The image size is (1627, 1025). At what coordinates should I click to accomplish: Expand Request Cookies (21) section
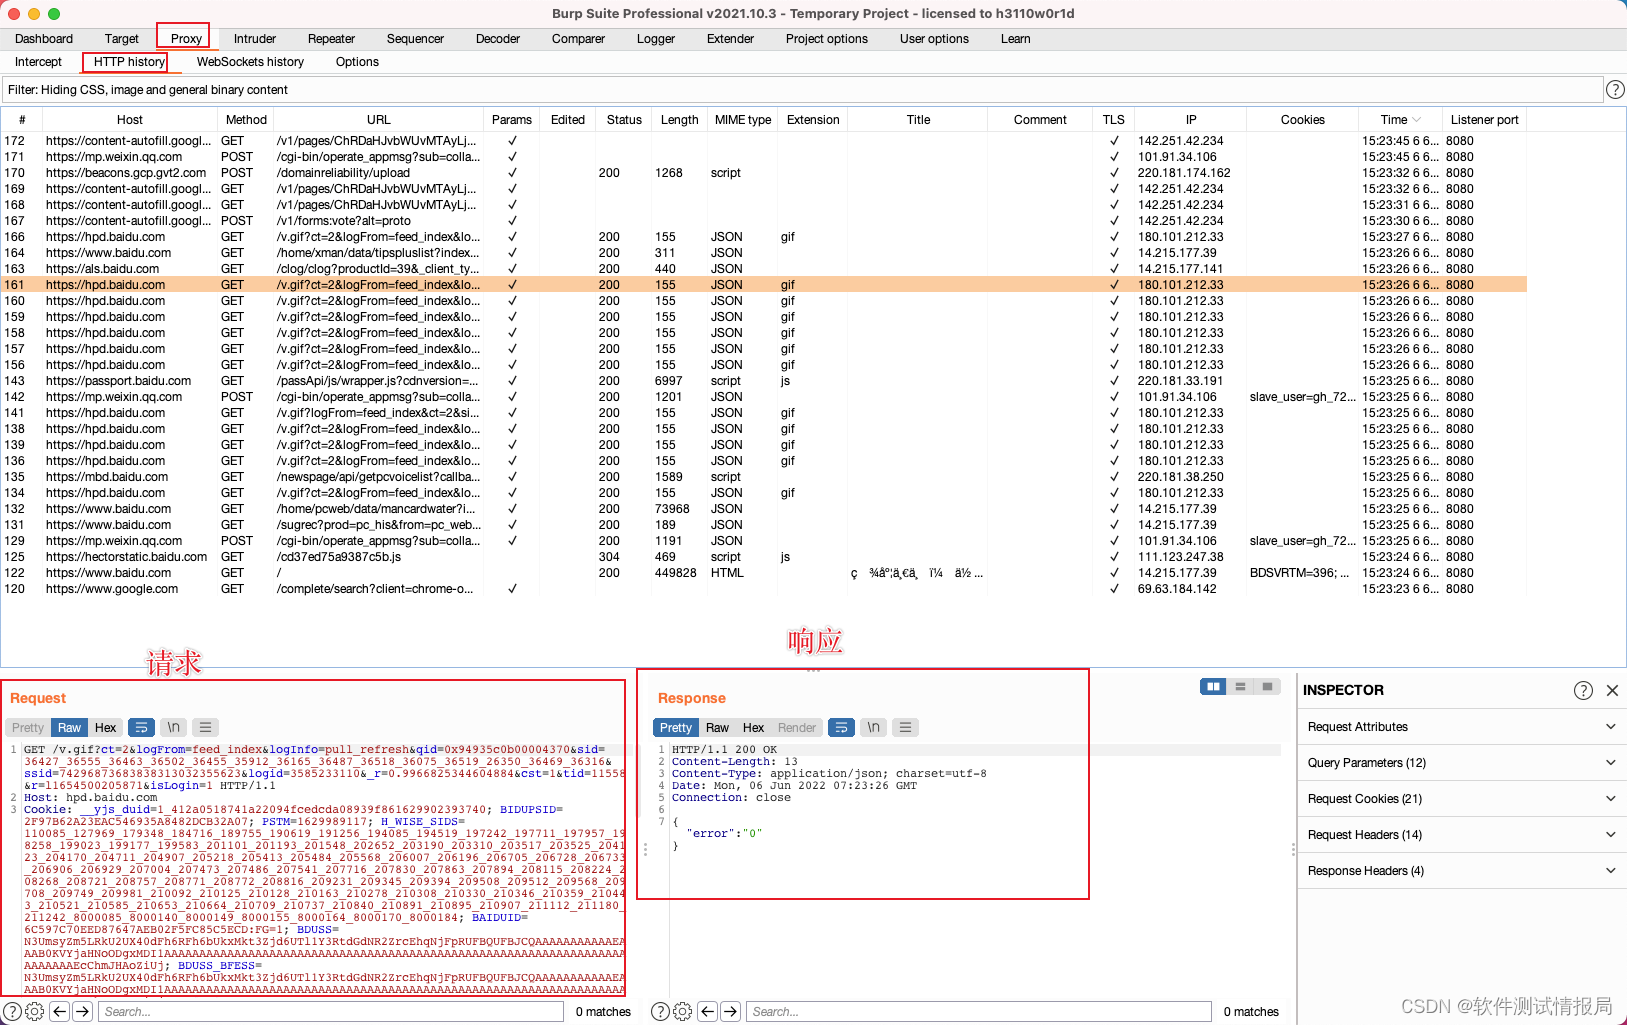coord(1462,799)
